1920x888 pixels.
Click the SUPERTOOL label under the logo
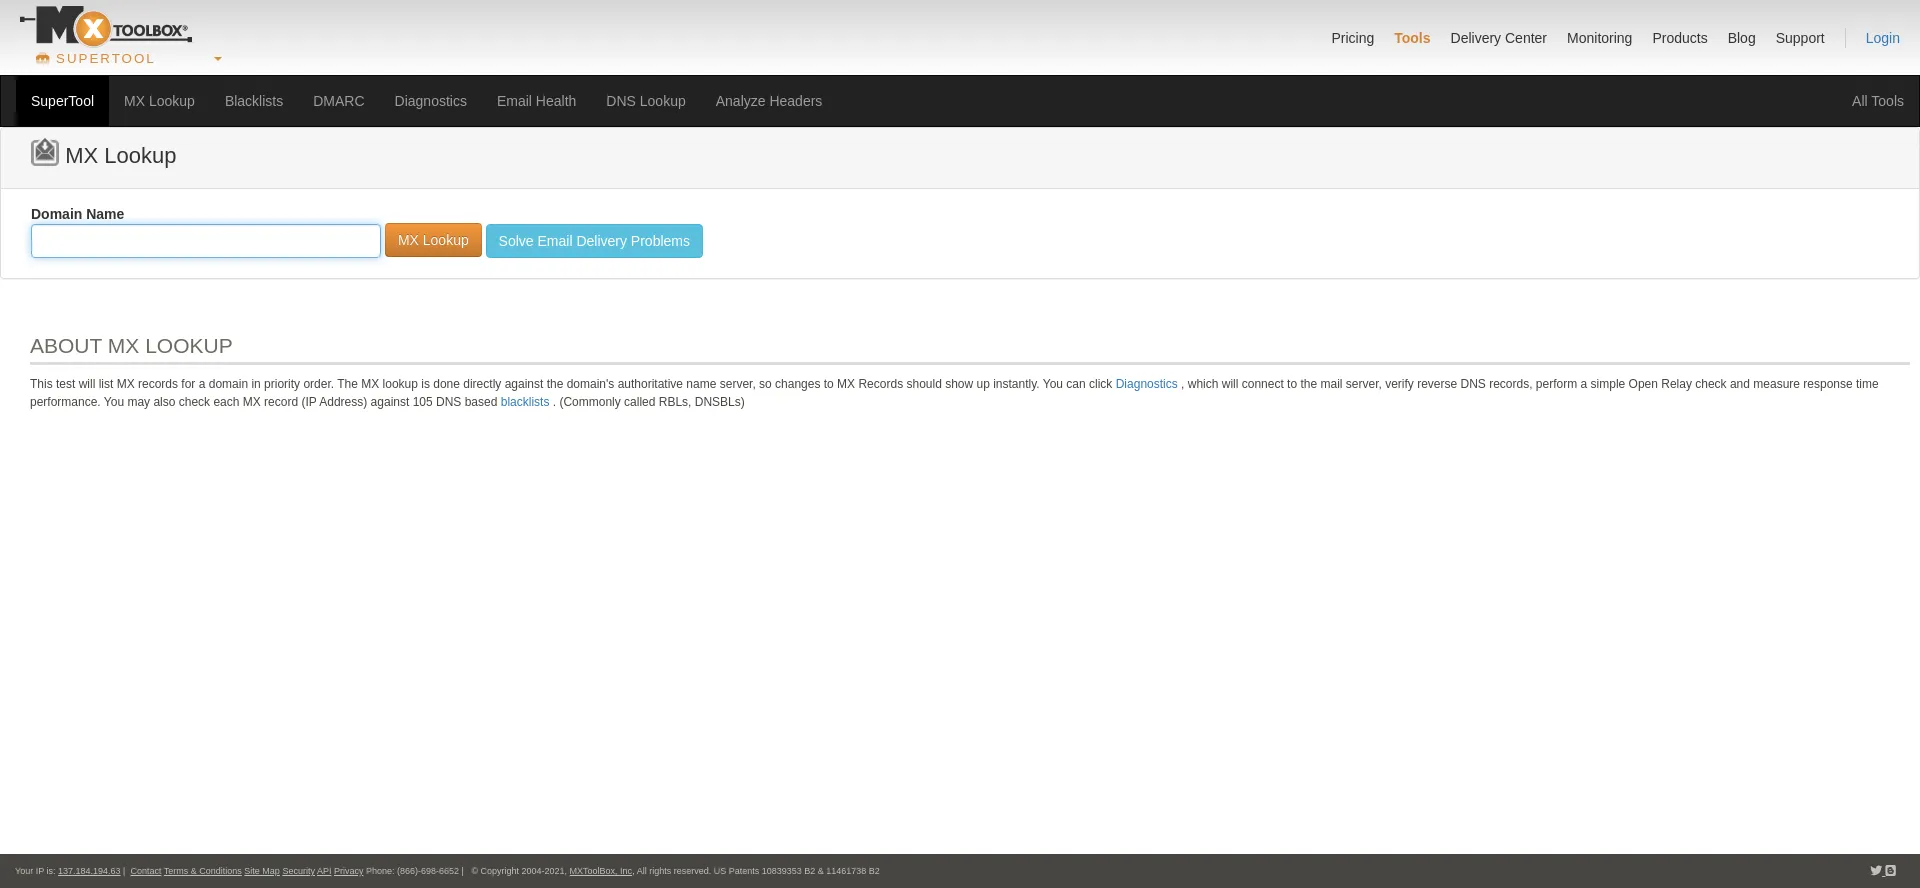105,59
